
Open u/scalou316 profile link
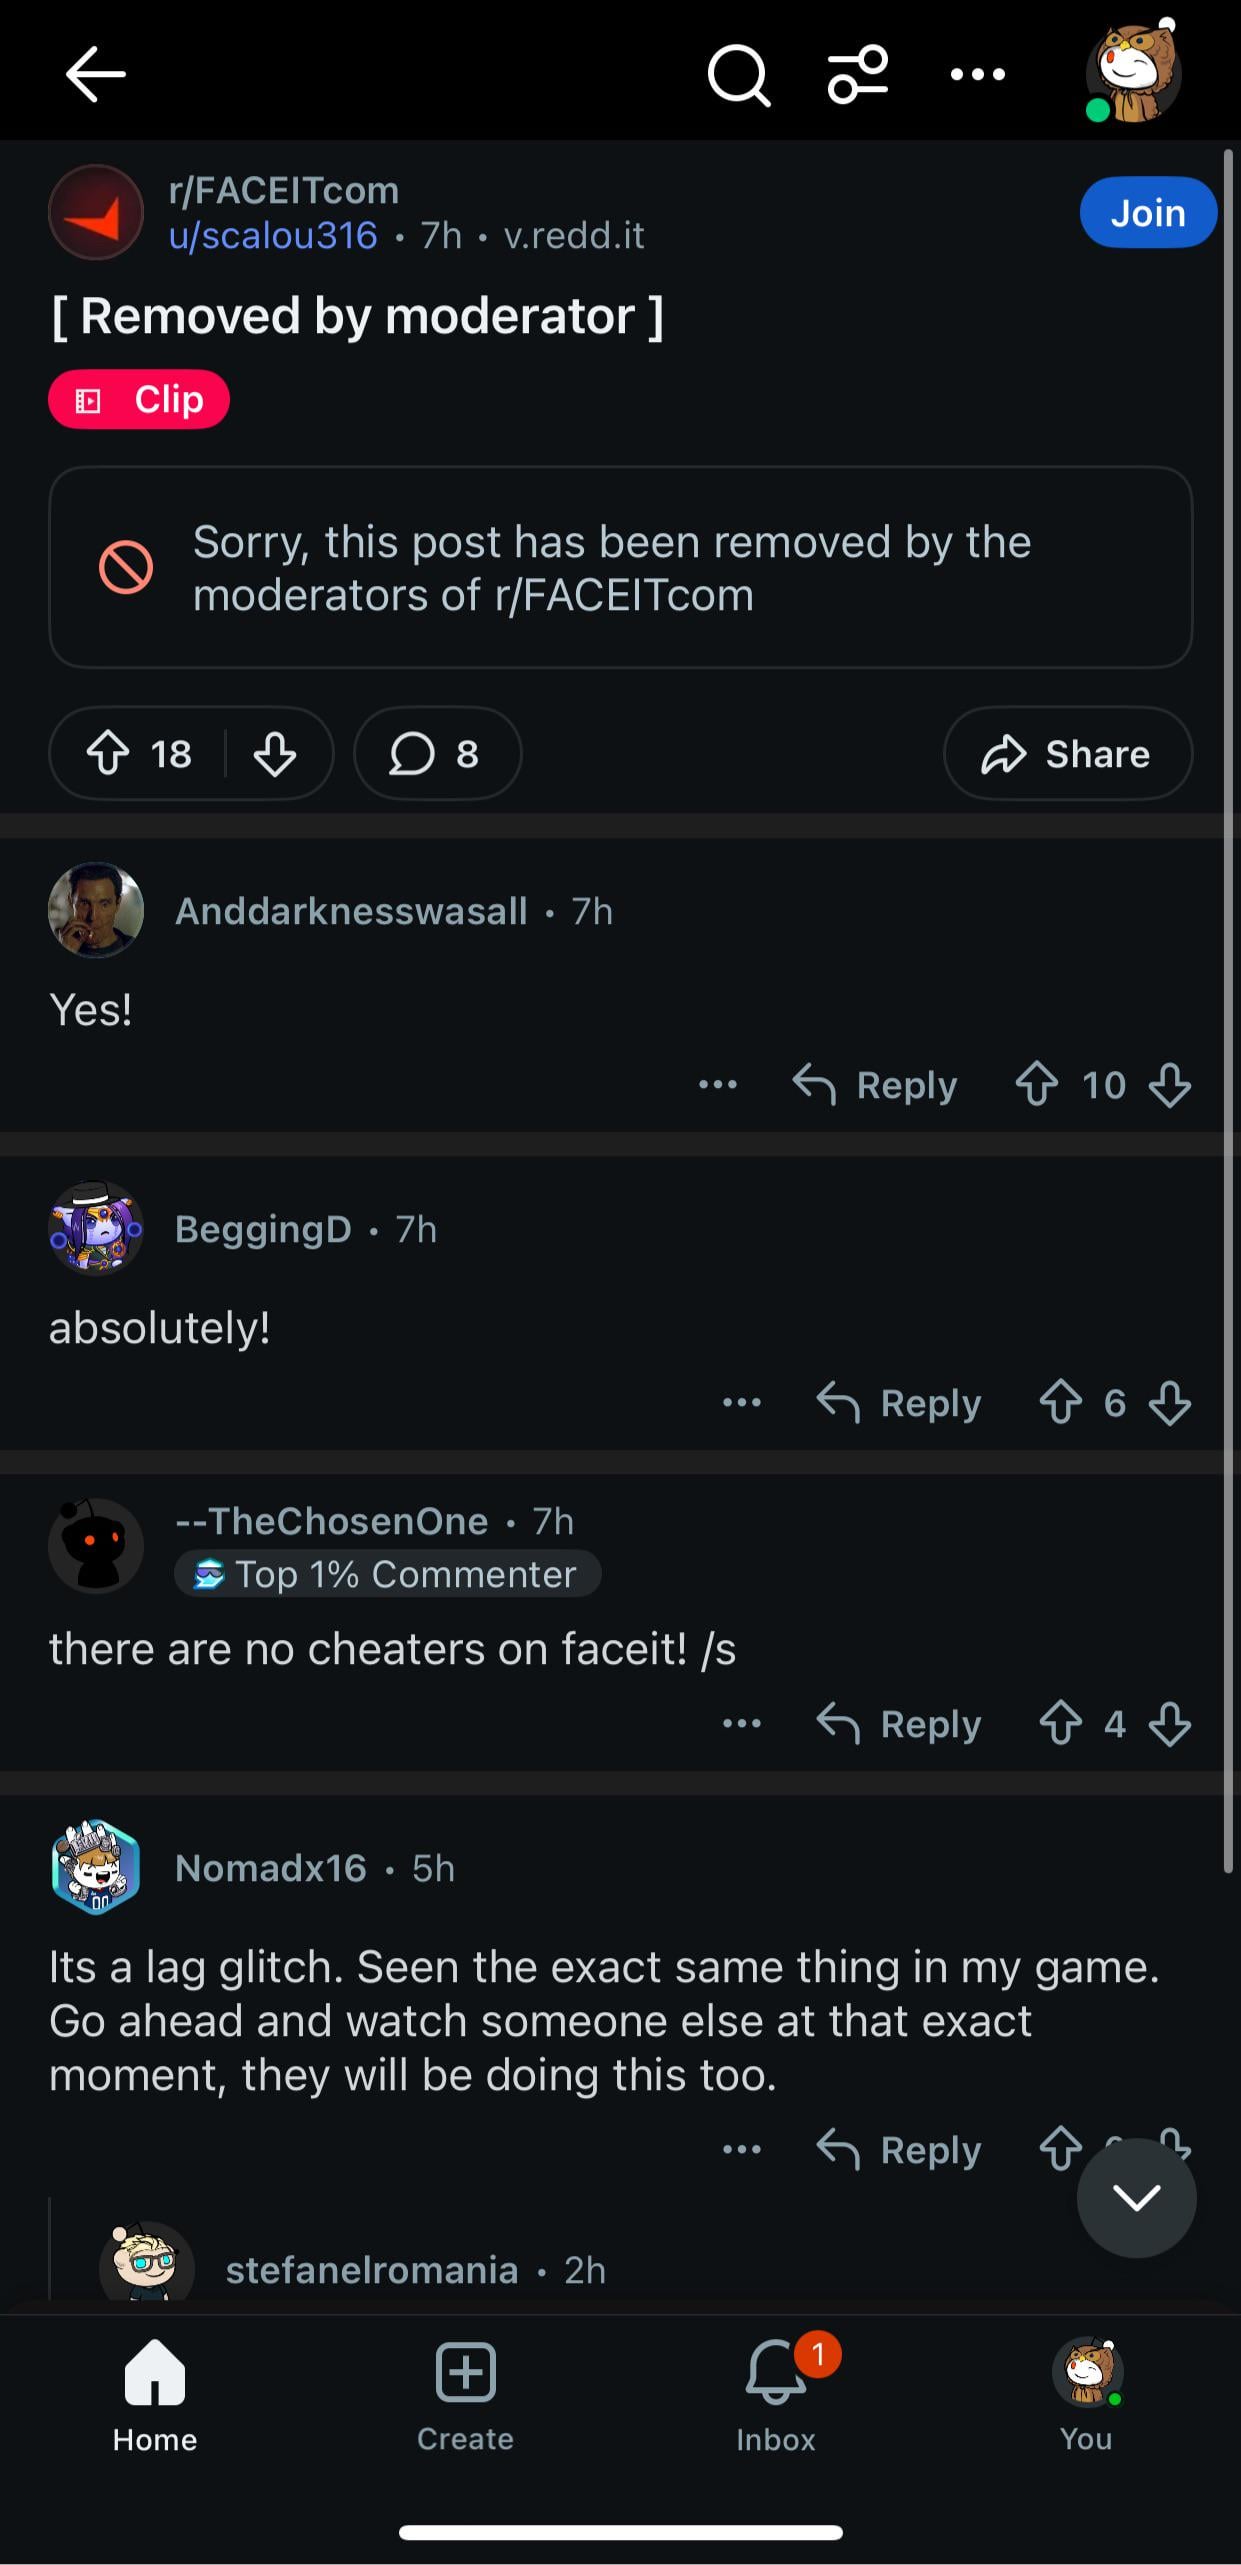coord(273,236)
